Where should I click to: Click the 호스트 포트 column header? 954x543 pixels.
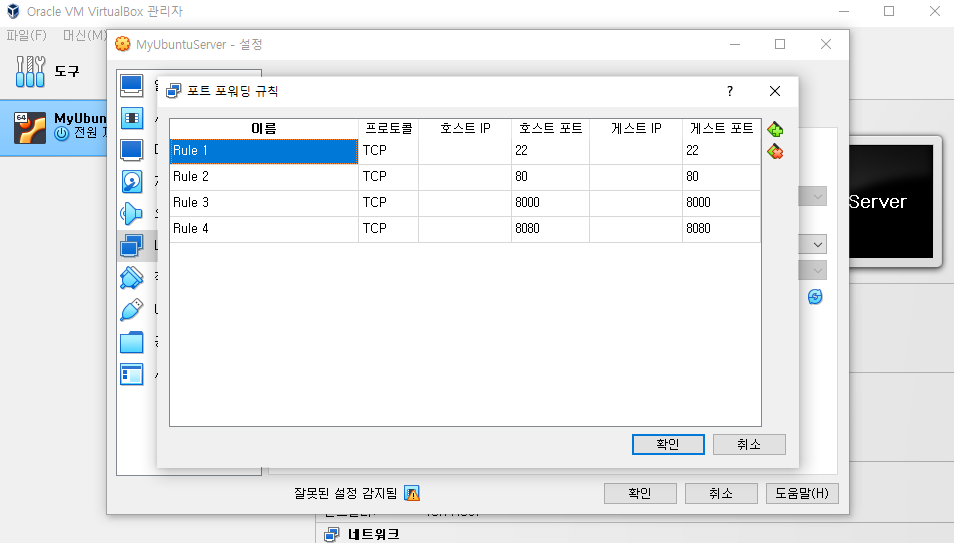pos(551,128)
